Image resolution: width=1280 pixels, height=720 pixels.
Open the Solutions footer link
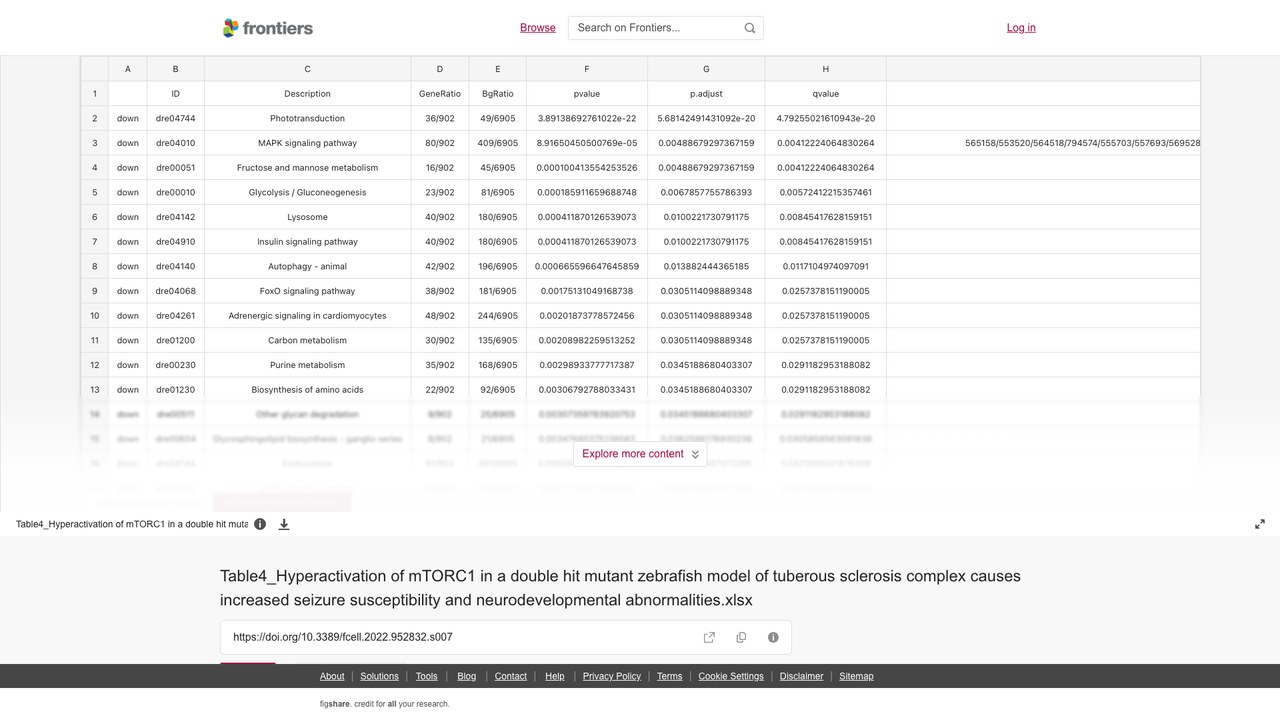coord(379,676)
